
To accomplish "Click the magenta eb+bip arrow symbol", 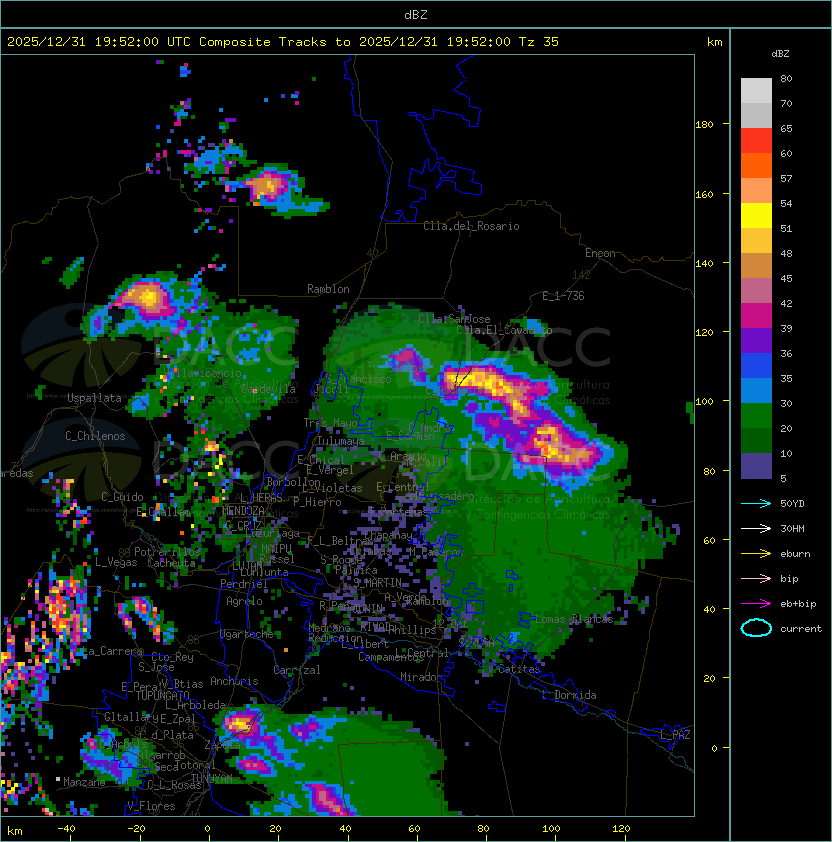I will point(756,604).
